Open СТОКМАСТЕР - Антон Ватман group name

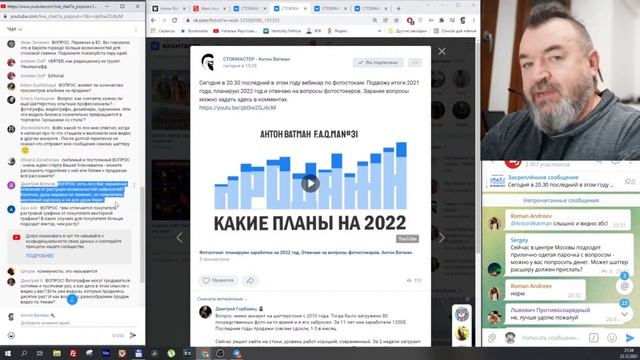point(256,59)
